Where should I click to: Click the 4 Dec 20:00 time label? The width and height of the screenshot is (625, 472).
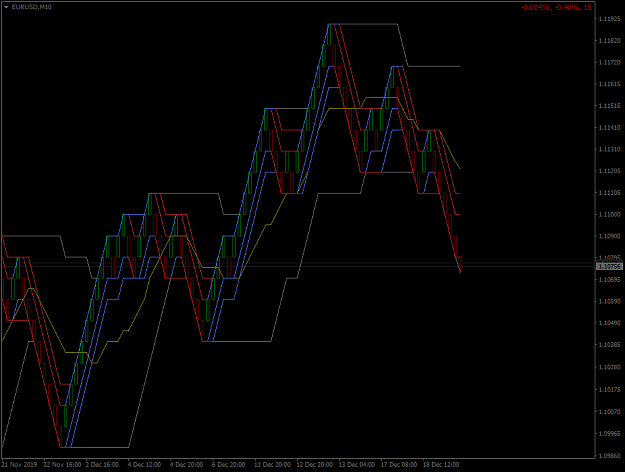186,465
